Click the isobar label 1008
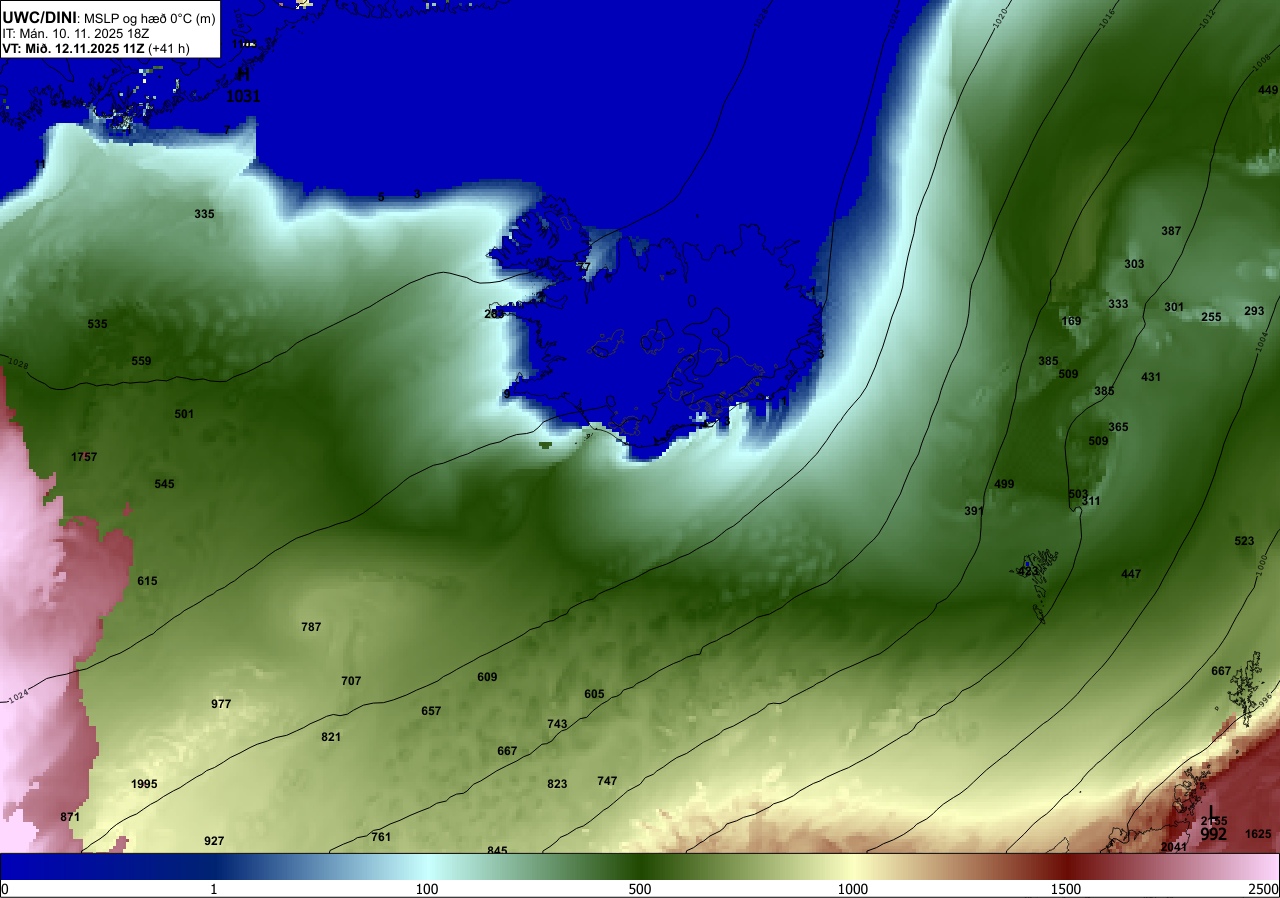The image size is (1280, 898). [1262, 62]
